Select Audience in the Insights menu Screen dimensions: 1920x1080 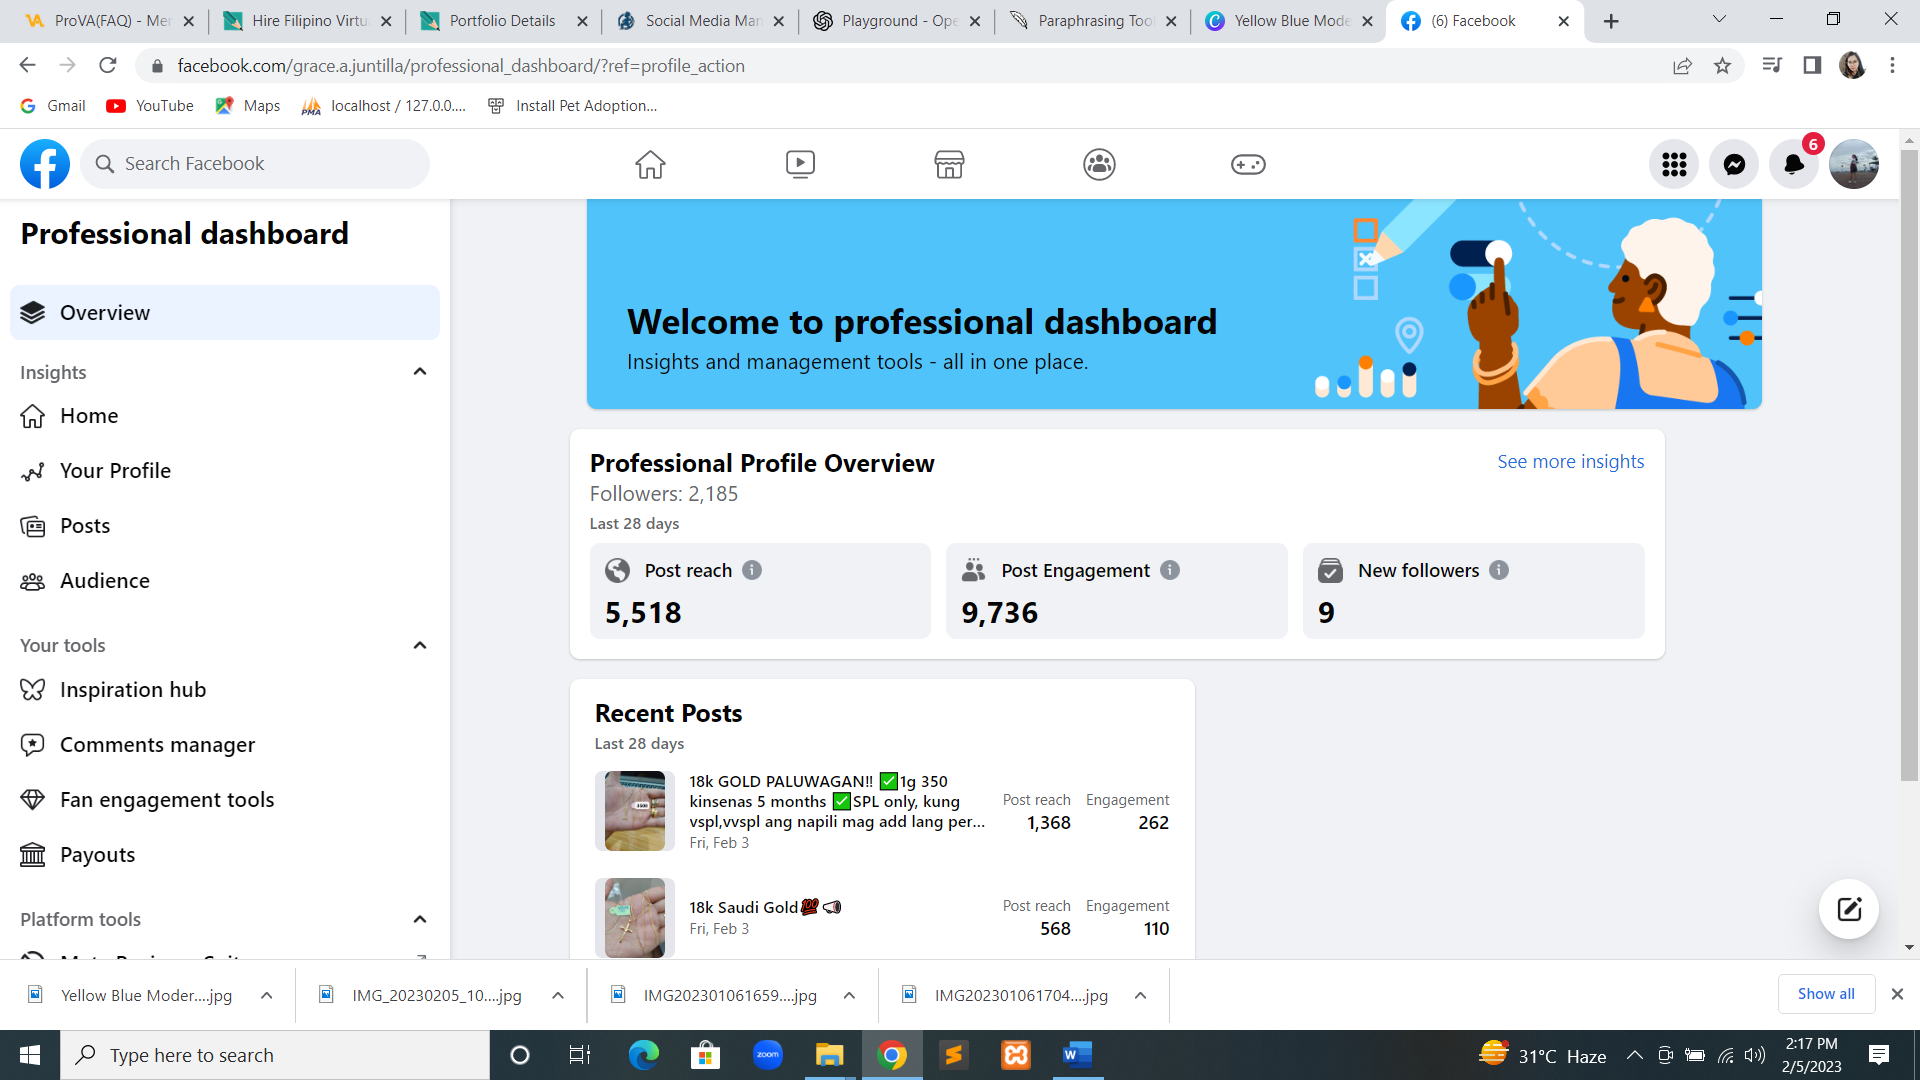pyautogui.click(x=104, y=581)
